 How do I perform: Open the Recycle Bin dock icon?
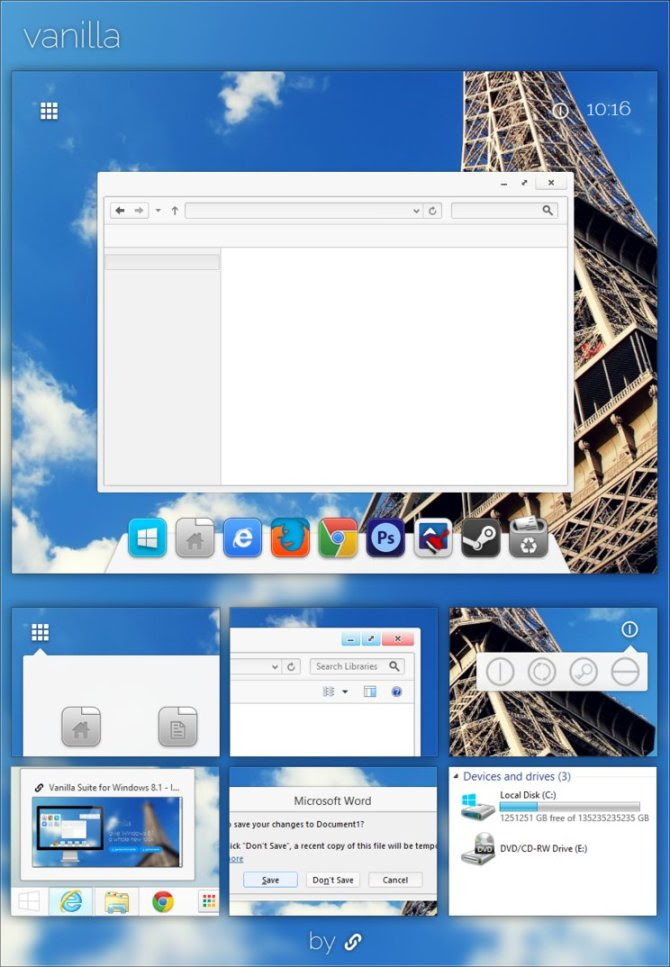coord(528,538)
